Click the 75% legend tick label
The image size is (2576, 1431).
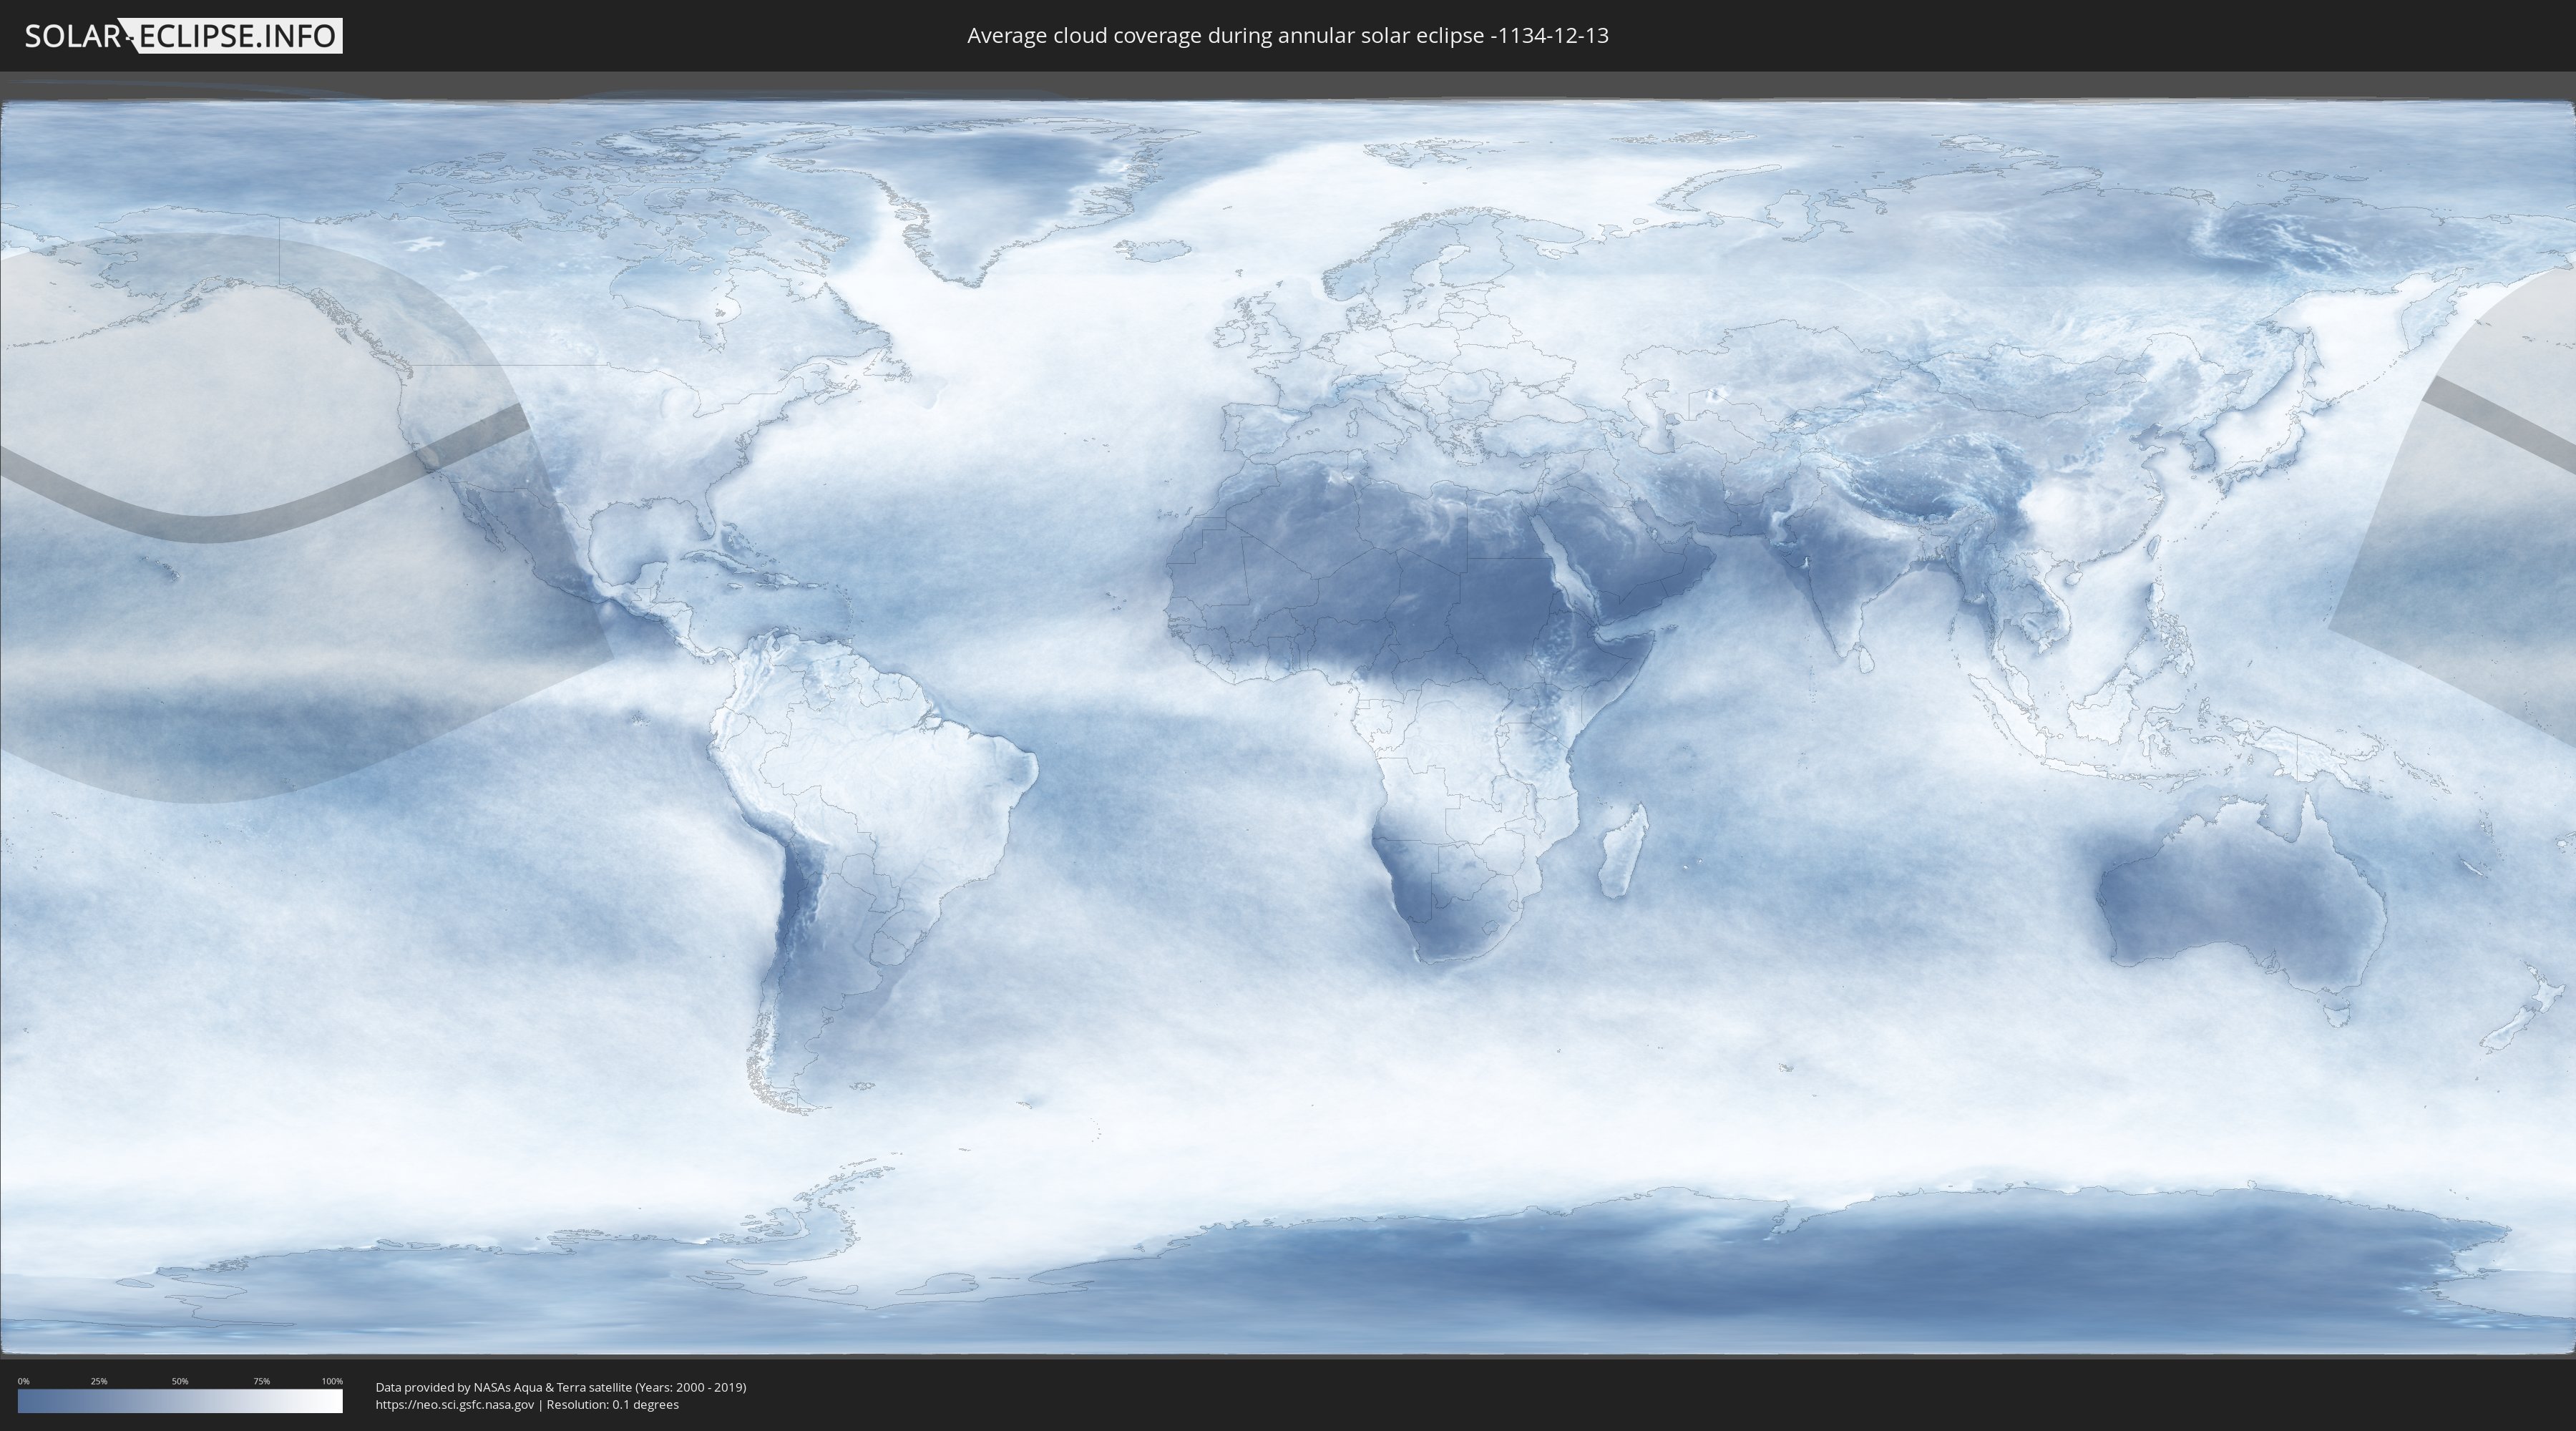[x=261, y=1381]
